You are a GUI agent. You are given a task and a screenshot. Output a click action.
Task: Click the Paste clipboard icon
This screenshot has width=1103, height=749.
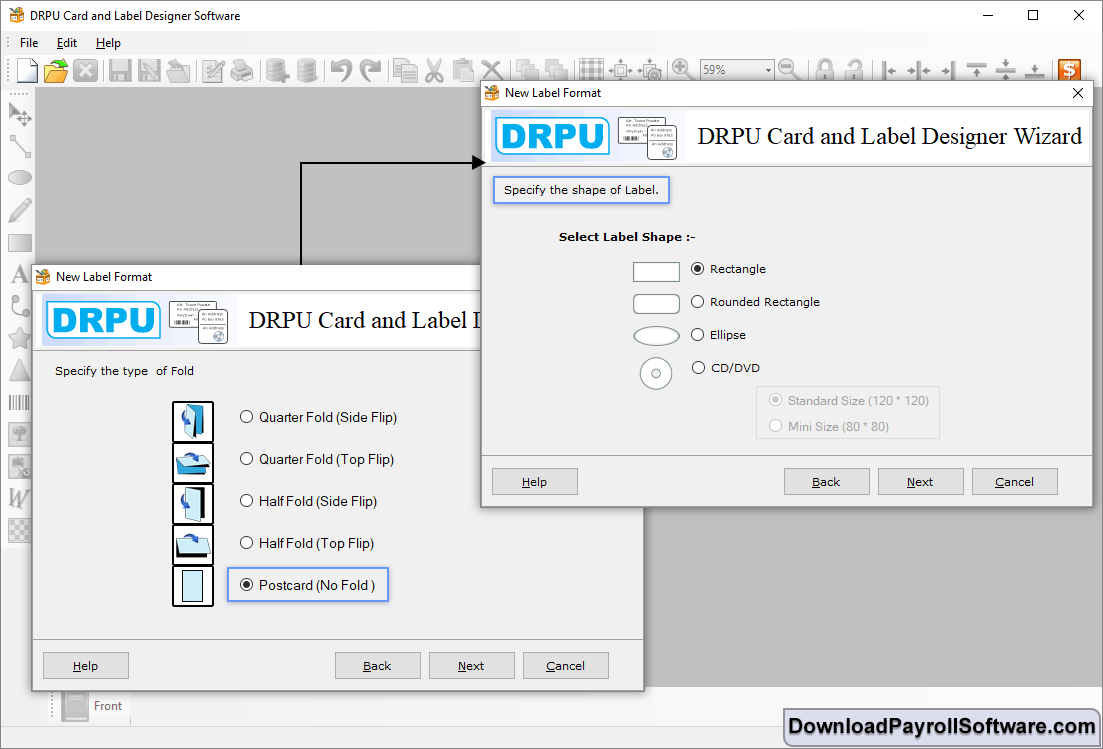(463, 70)
